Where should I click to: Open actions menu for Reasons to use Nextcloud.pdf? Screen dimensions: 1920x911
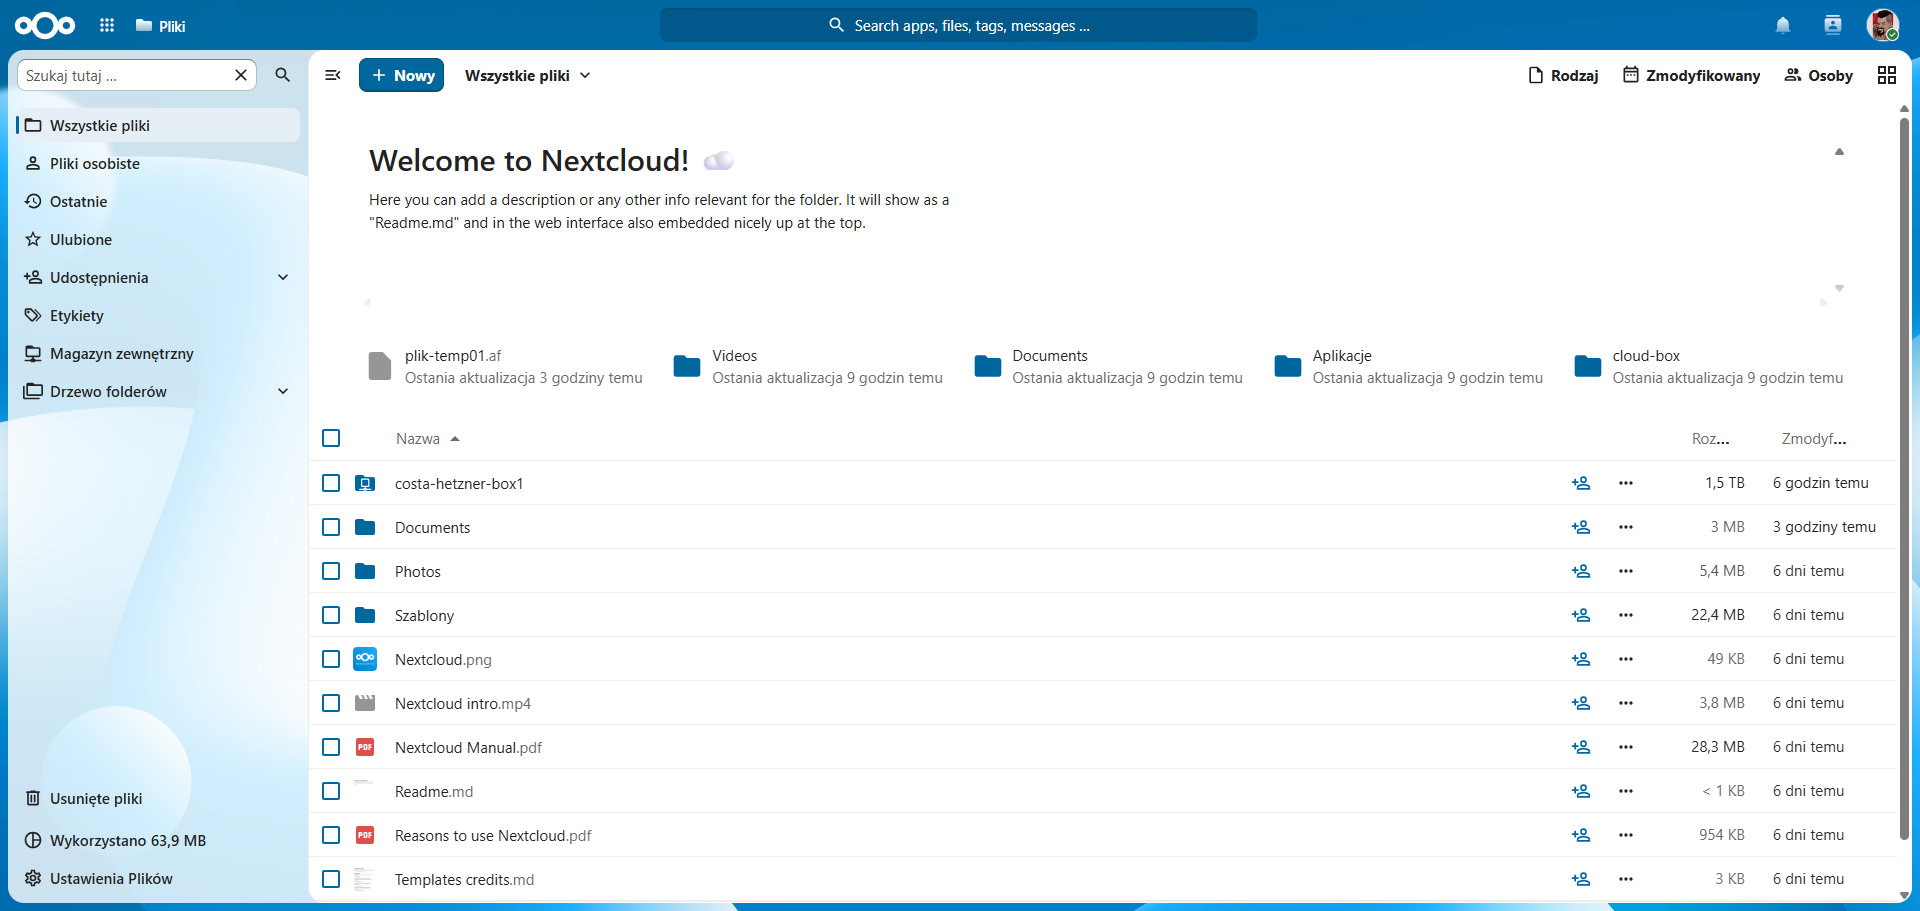pyautogui.click(x=1626, y=835)
